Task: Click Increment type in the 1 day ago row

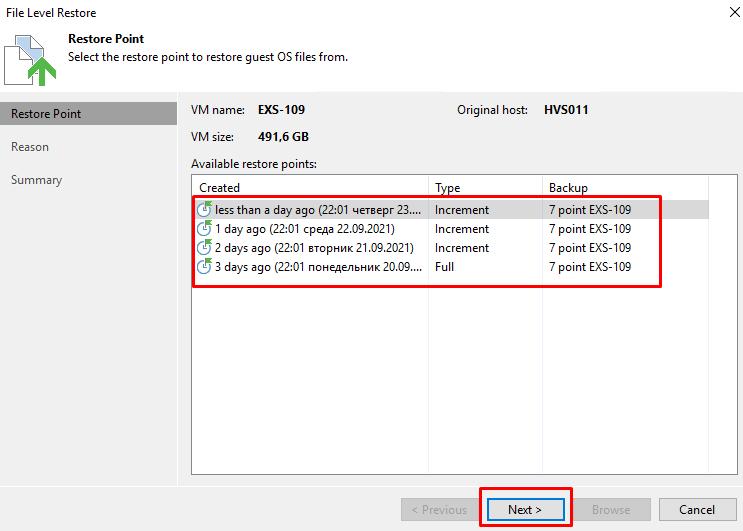Action: pos(462,229)
